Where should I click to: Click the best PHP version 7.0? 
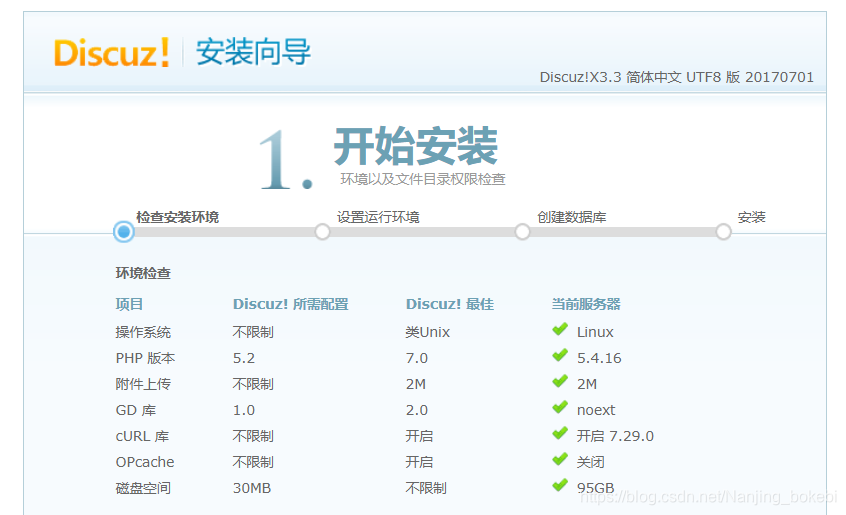click(x=417, y=358)
